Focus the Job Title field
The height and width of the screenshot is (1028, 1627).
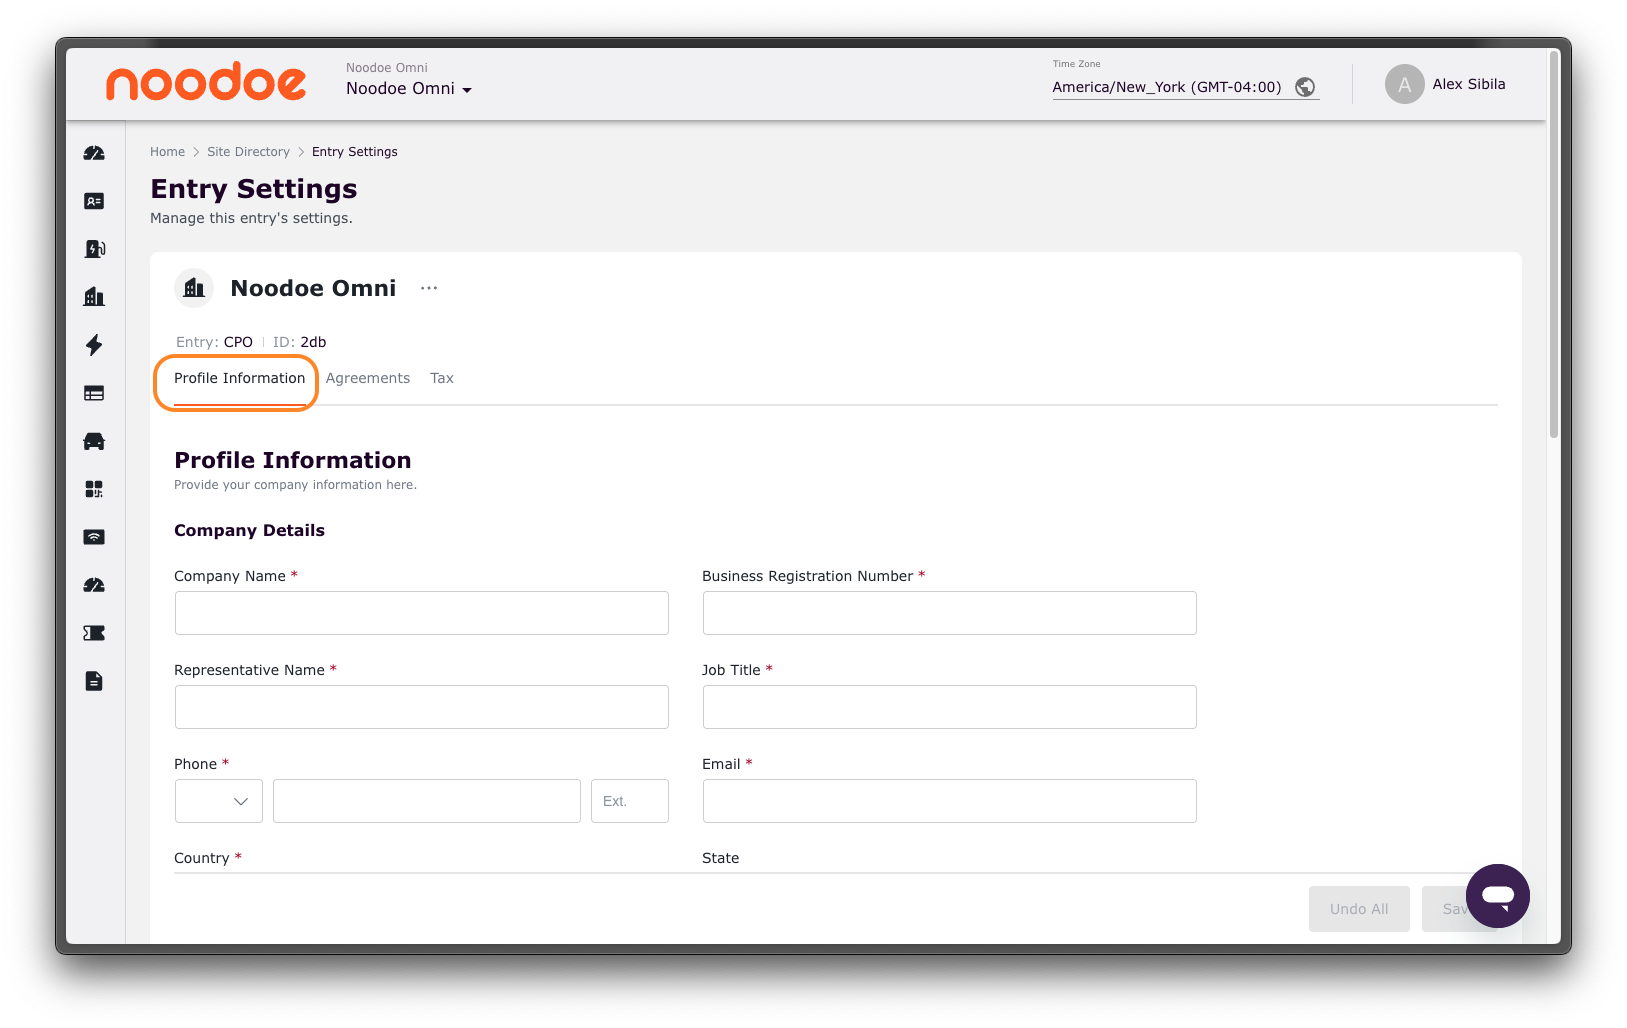[x=950, y=707]
